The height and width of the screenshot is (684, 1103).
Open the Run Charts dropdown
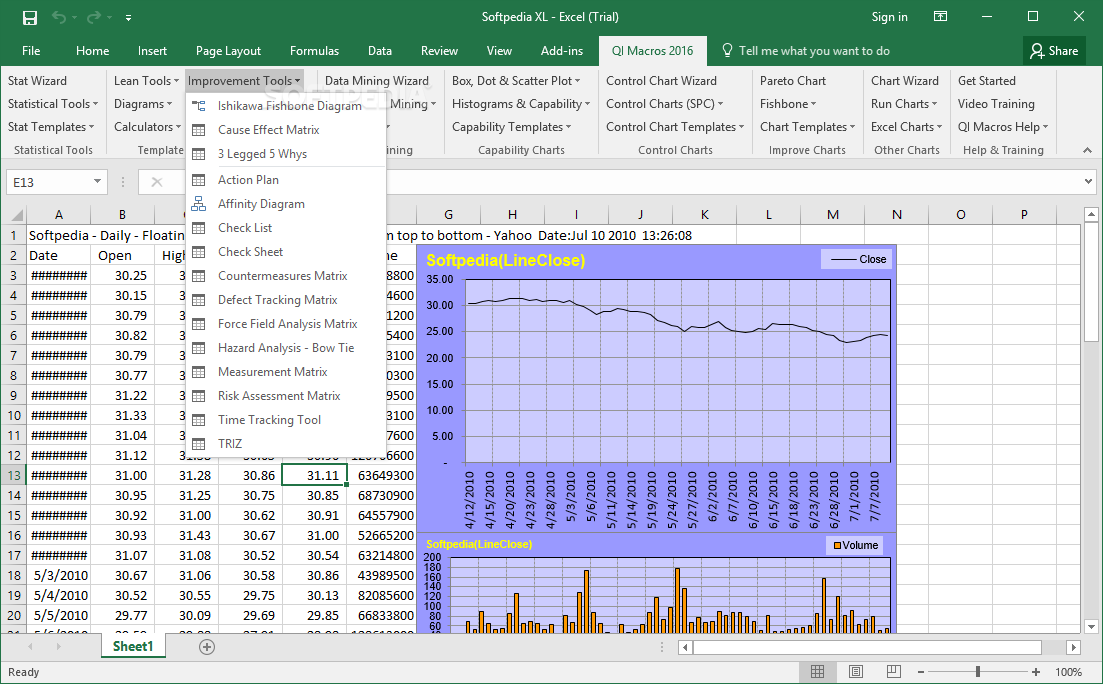coord(904,104)
